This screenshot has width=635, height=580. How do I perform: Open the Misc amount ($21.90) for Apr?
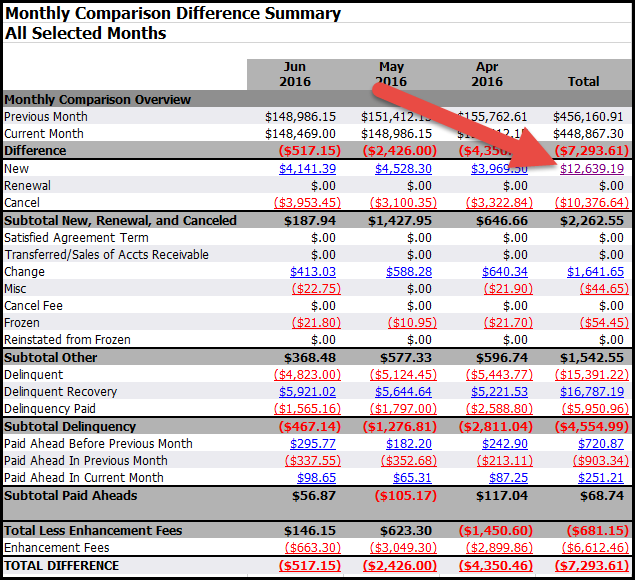[x=505, y=288]
